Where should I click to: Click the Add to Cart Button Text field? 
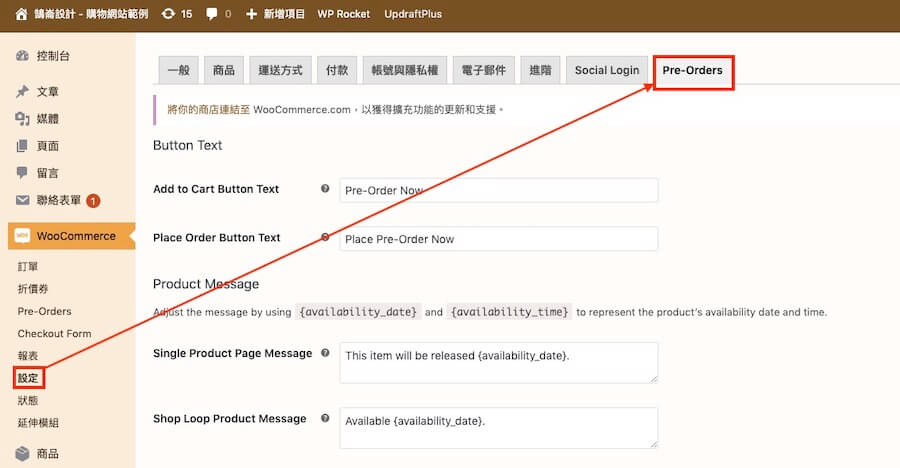click(498, 190)
